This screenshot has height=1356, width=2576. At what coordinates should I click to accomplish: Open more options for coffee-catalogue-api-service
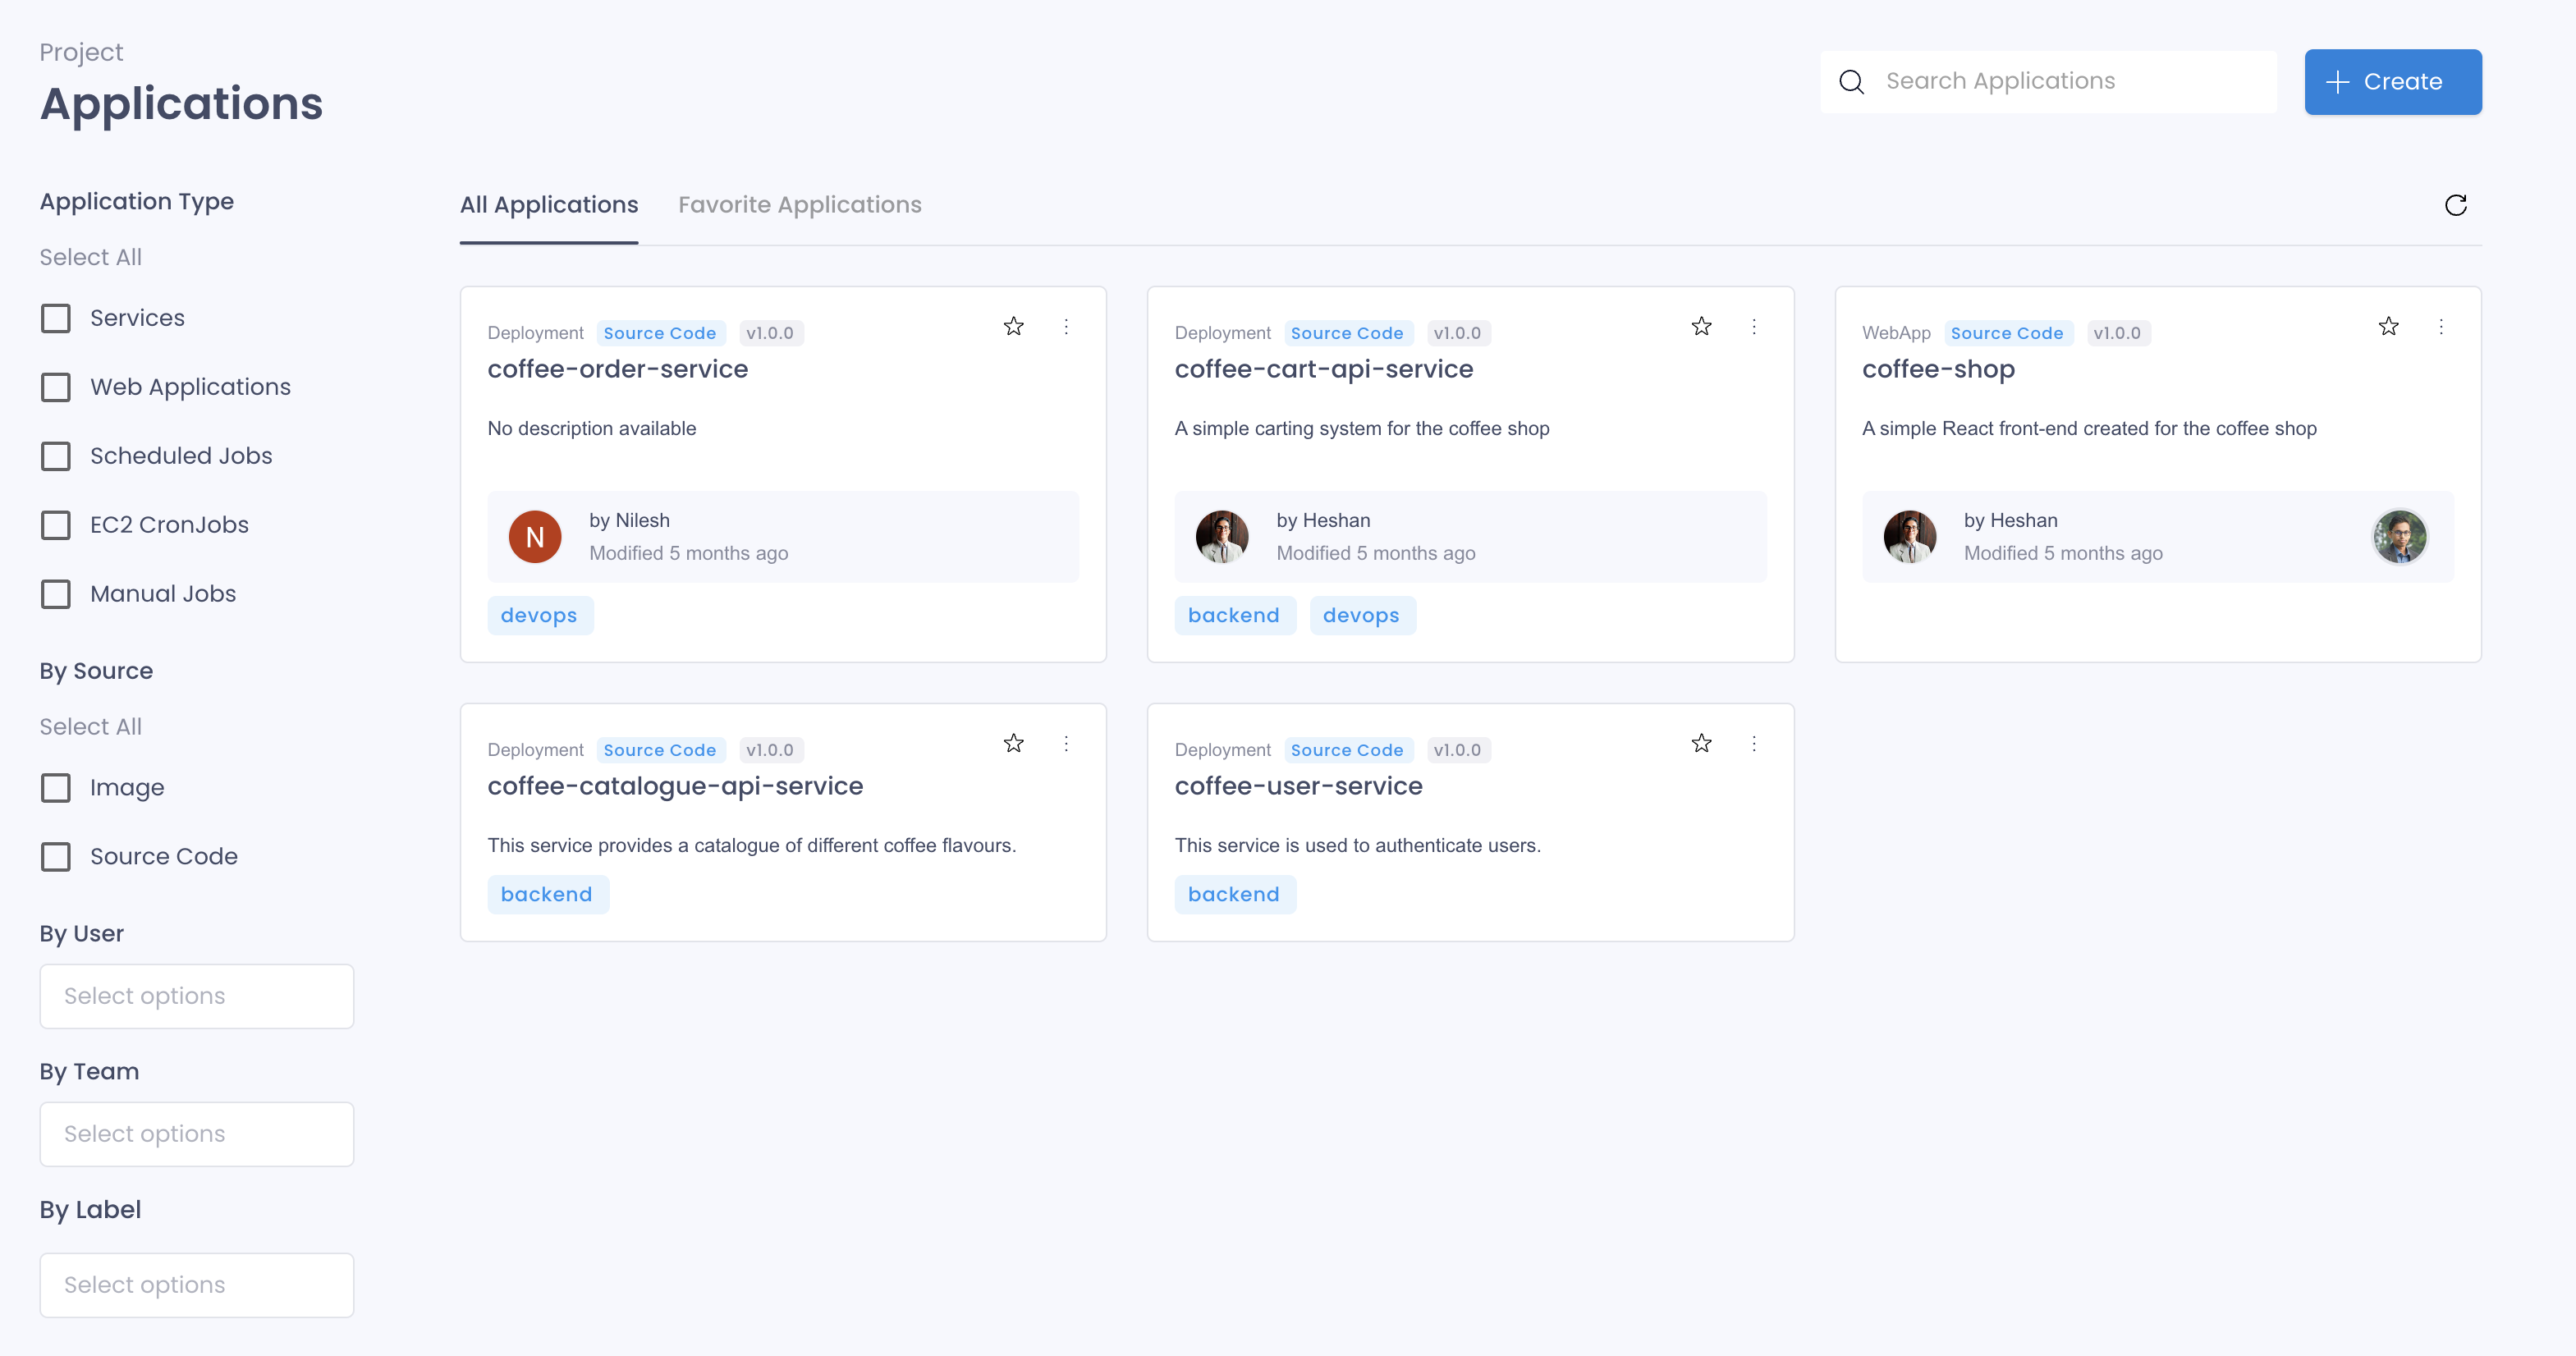tap(1066, 743)
